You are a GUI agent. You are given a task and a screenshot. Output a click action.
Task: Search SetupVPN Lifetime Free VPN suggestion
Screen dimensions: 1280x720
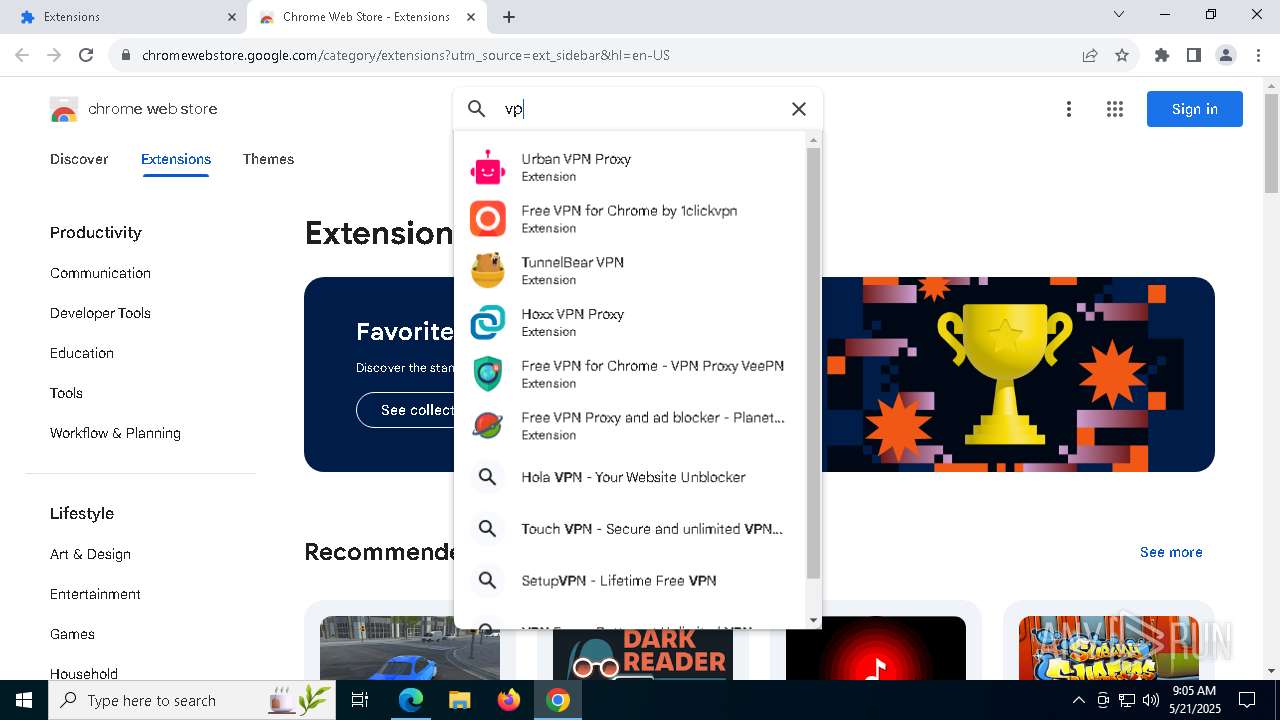tap(629, 581)
